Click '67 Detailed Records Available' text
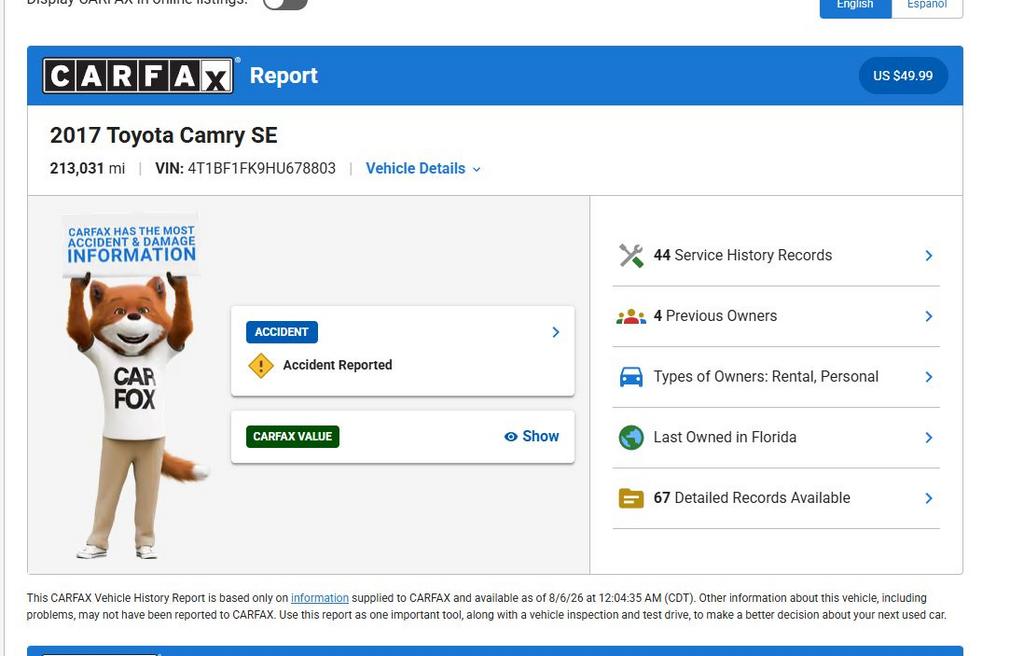This screenshot has height=656, width=1024. [752, 498]
